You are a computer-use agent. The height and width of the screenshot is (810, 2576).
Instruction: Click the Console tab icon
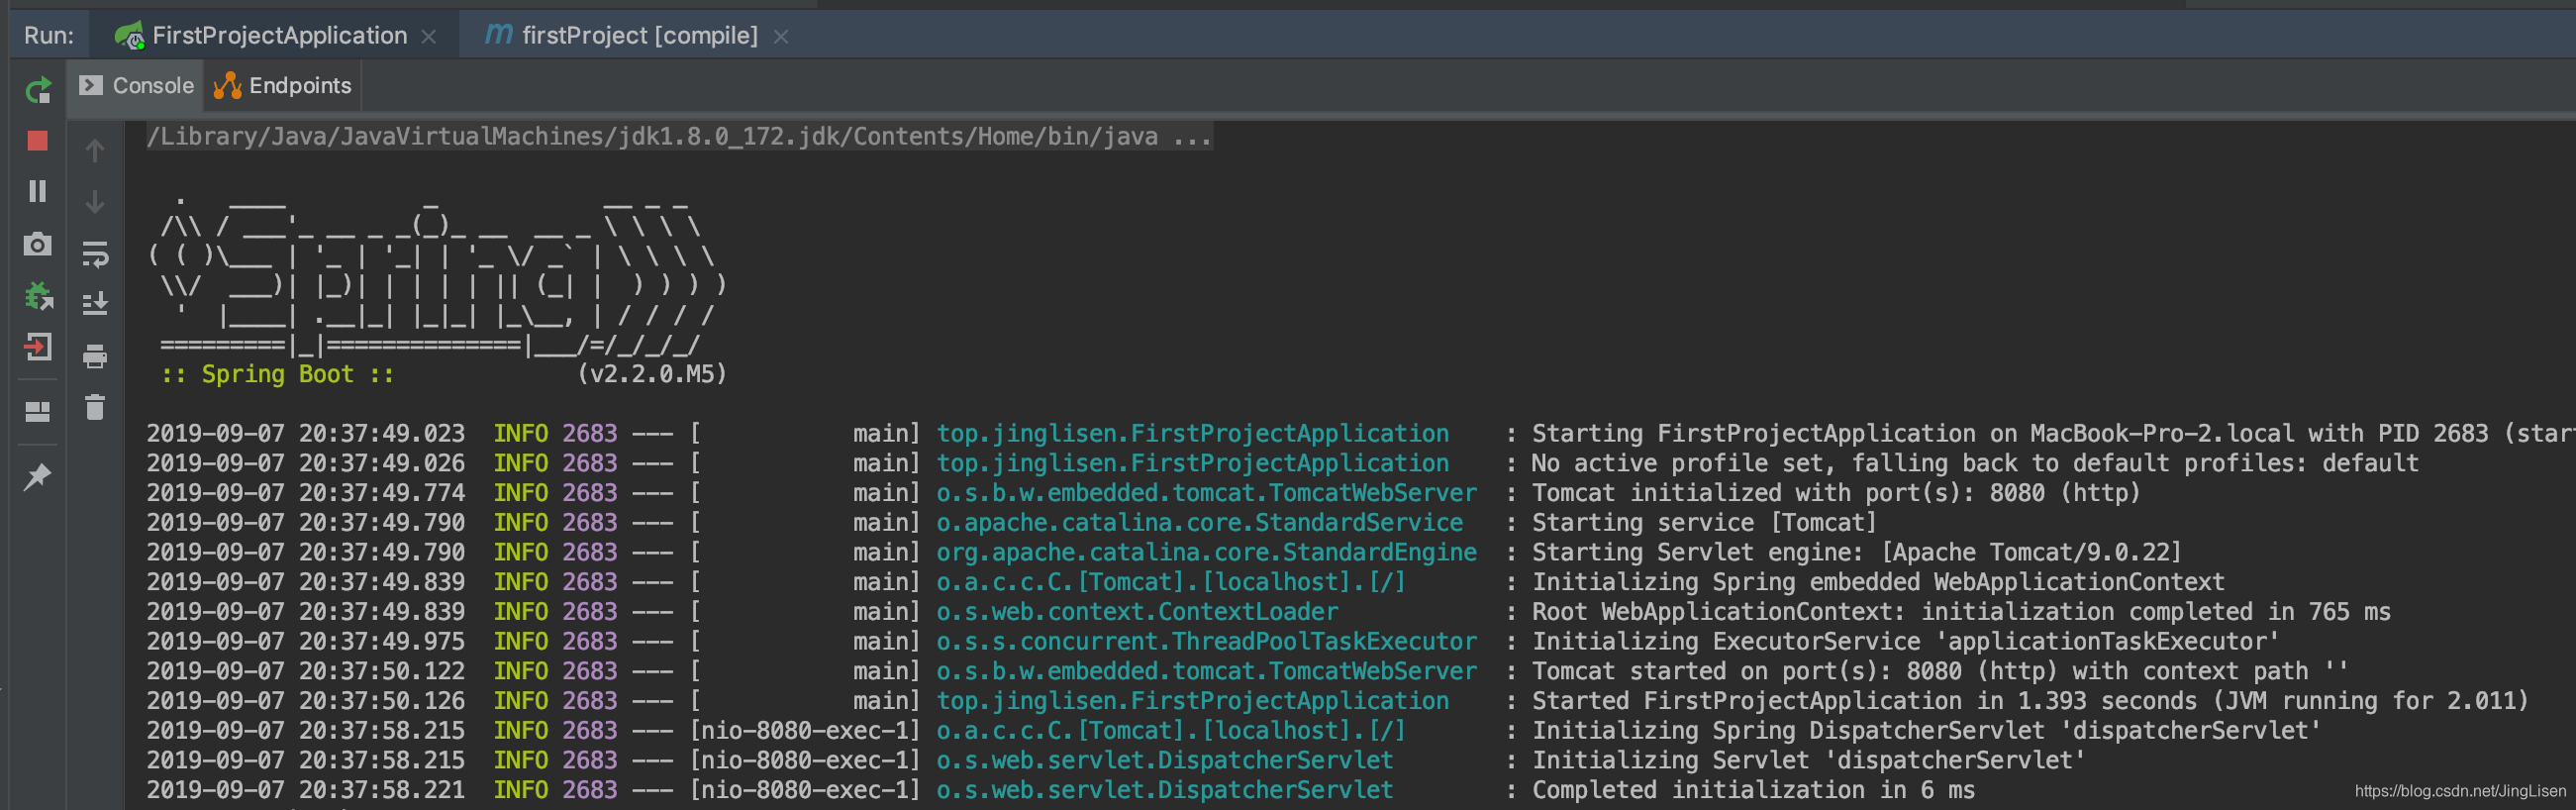pos(91,85)
